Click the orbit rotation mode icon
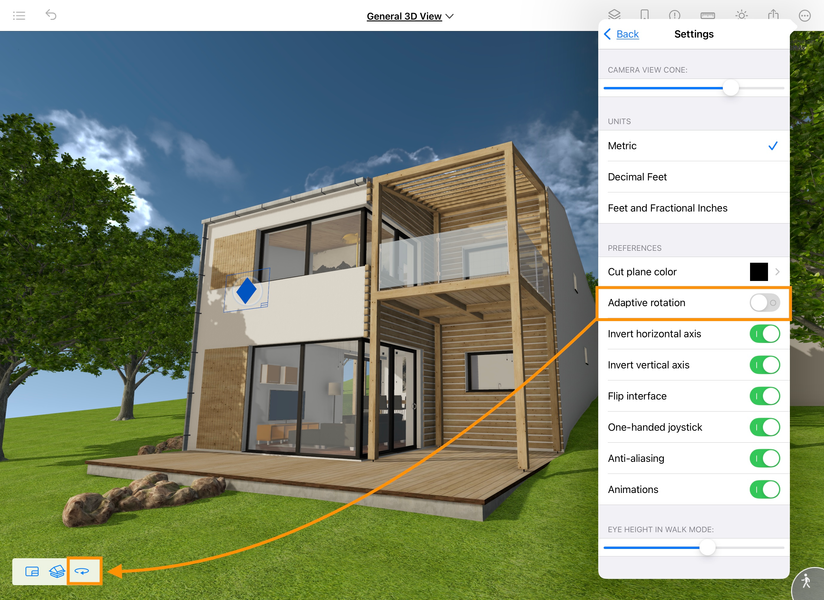Viewport: 824px width, 600px height. (82, 571)
